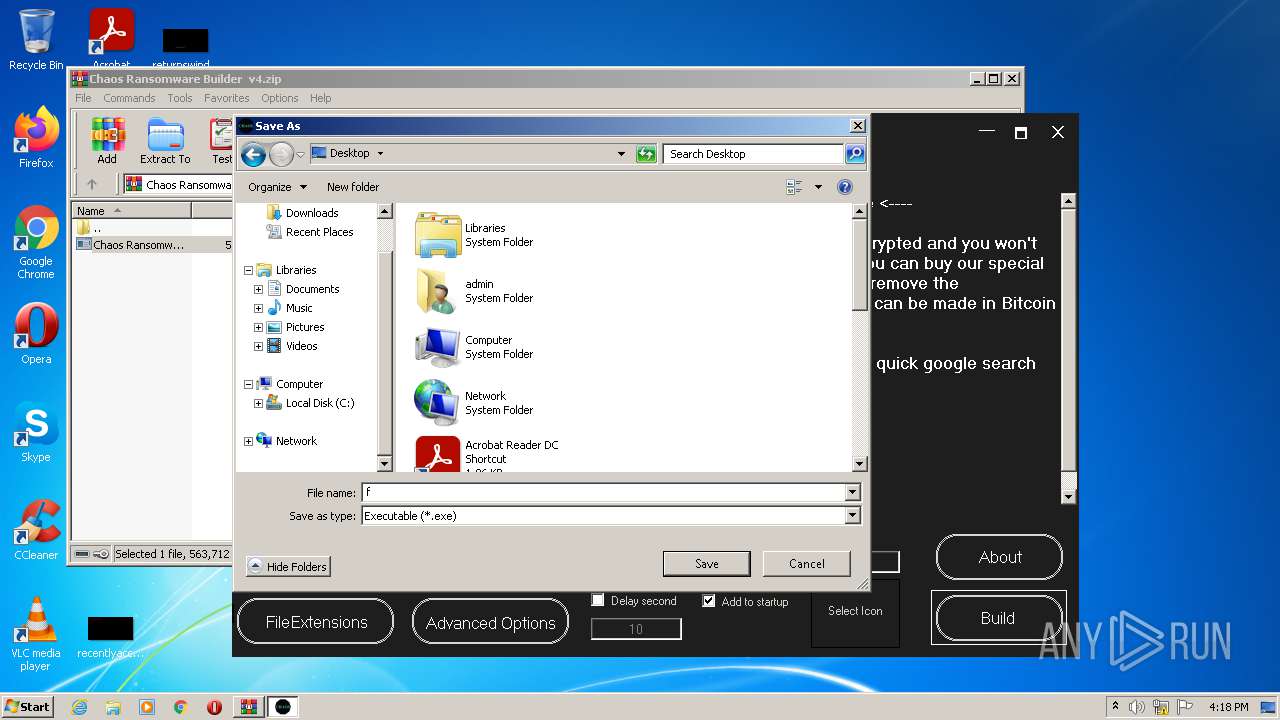Open the Save as type combo box
Viewport: 1280px width, 720px height.
click(x=610, y=516)
